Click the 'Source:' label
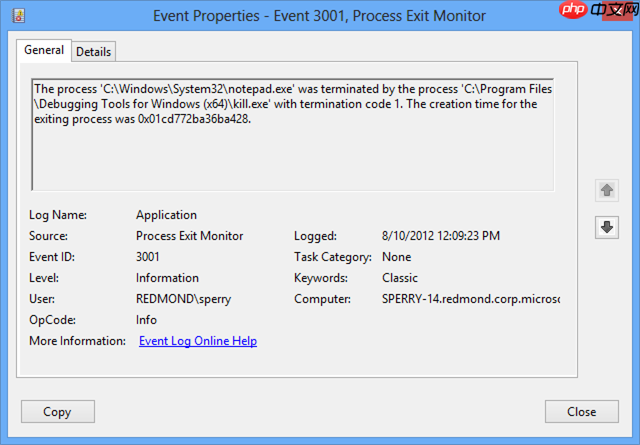 (48, 236)
